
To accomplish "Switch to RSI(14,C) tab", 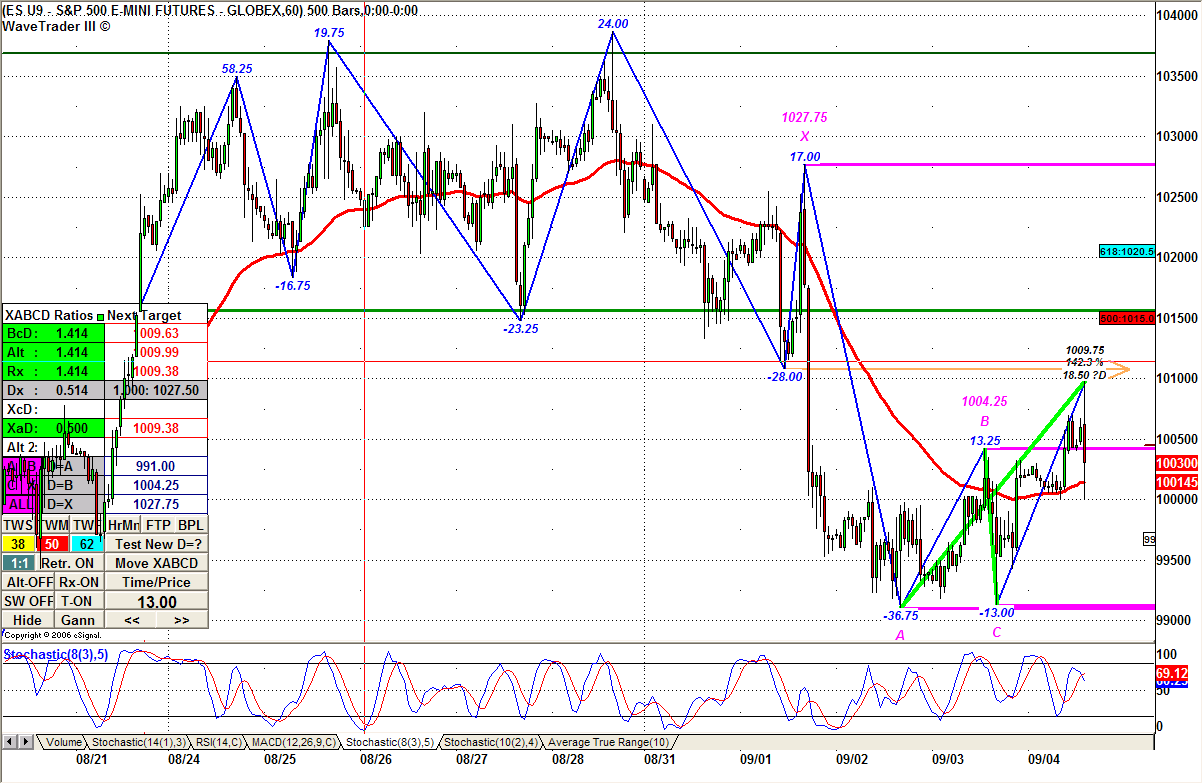I will (x=217, y=743).
